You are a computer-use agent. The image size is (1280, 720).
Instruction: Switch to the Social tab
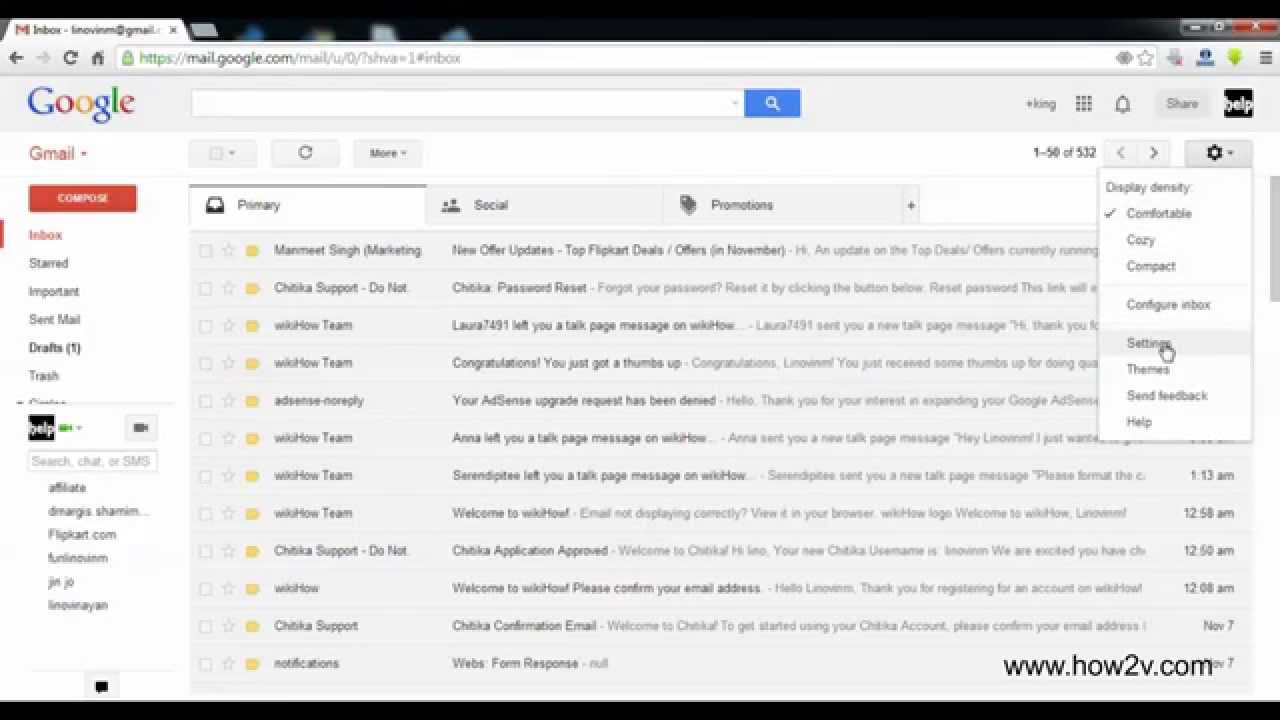click(x=544, y=205)
